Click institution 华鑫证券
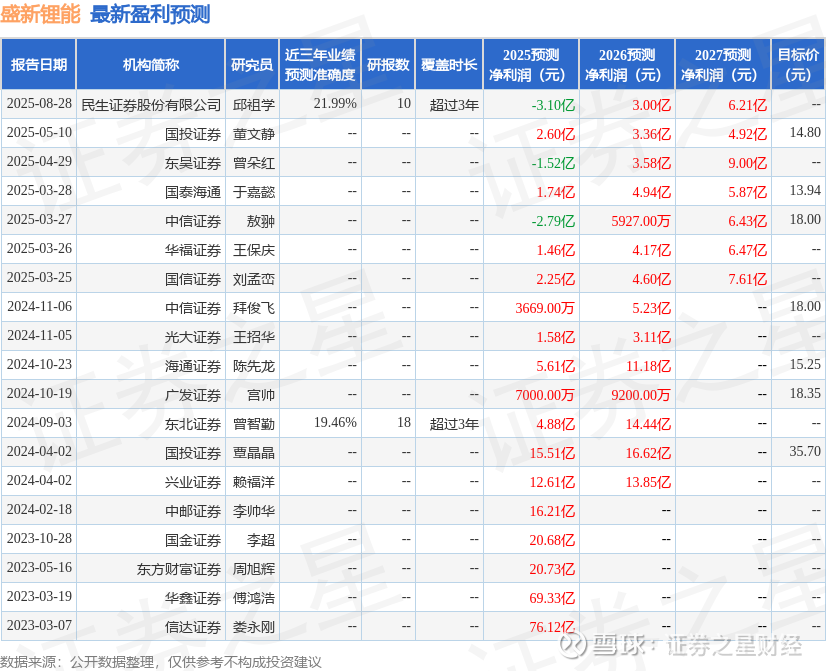826x671 pixels. 193,598
